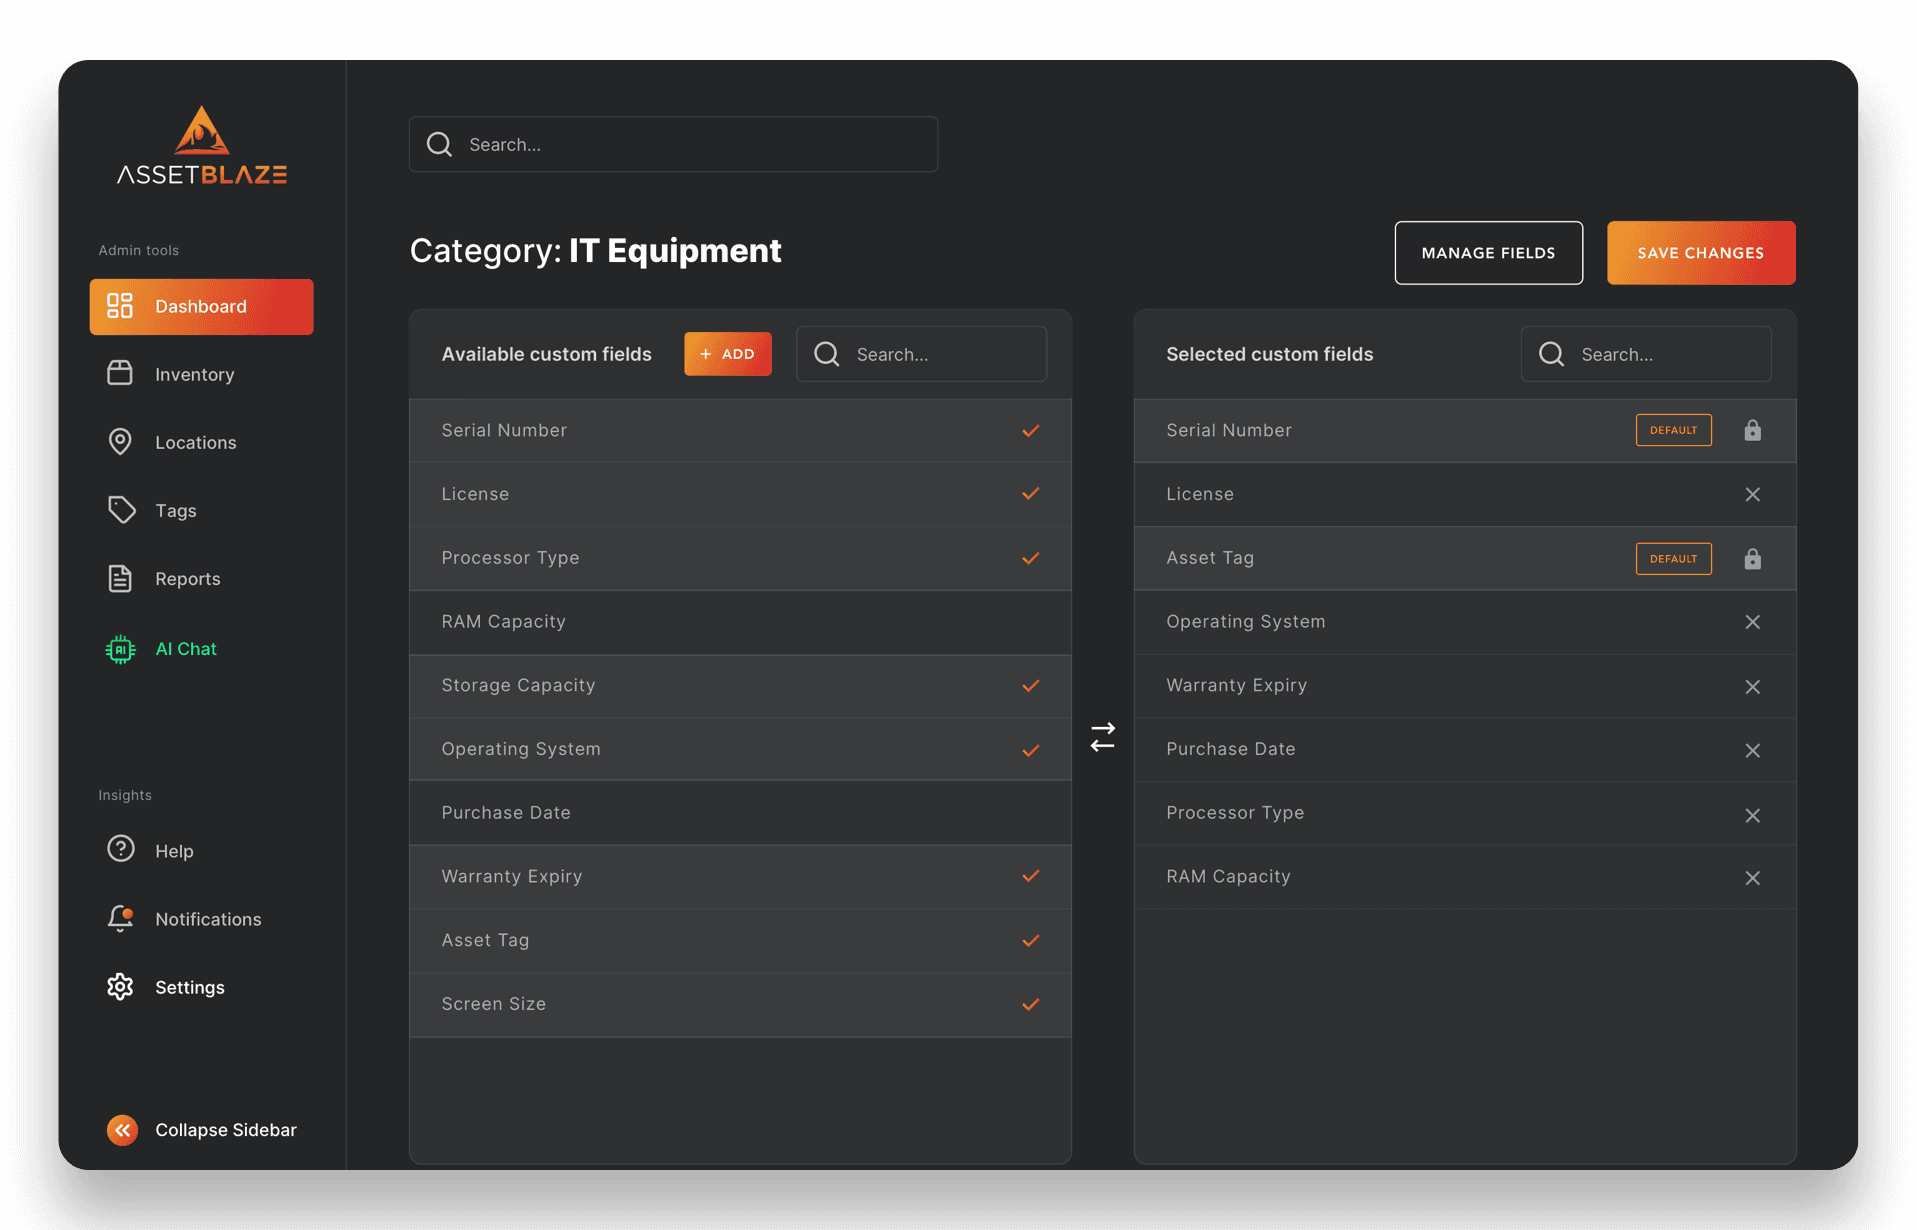Toggle the Storage Capacity checkmark
Screen dimensions: 1917x1230
point(1031,686)
